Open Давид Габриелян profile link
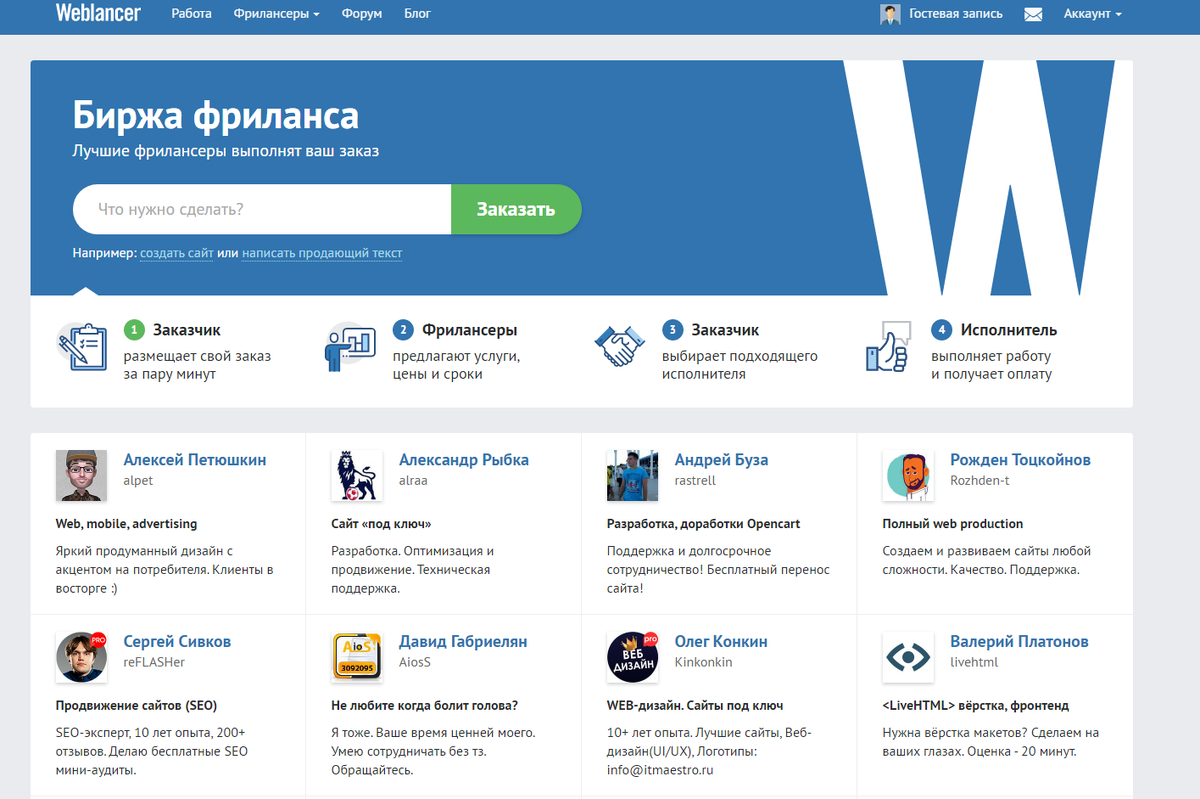 pyautogui.click(x=463, y=641)
